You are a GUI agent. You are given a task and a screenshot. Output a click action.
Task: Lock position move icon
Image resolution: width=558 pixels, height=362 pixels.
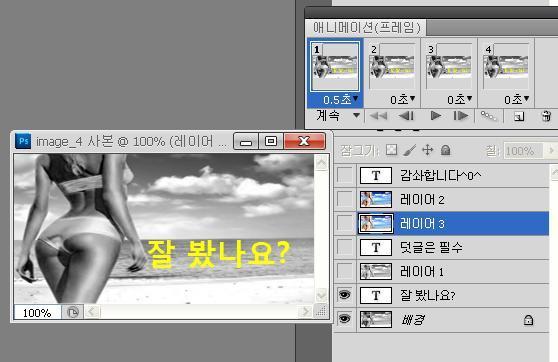[427, 150]
